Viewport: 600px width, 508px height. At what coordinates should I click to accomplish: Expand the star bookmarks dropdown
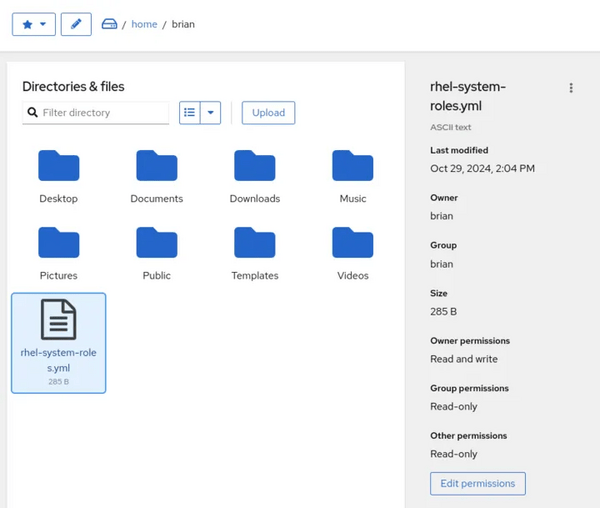pyautogui.click(x=34, y=24)
